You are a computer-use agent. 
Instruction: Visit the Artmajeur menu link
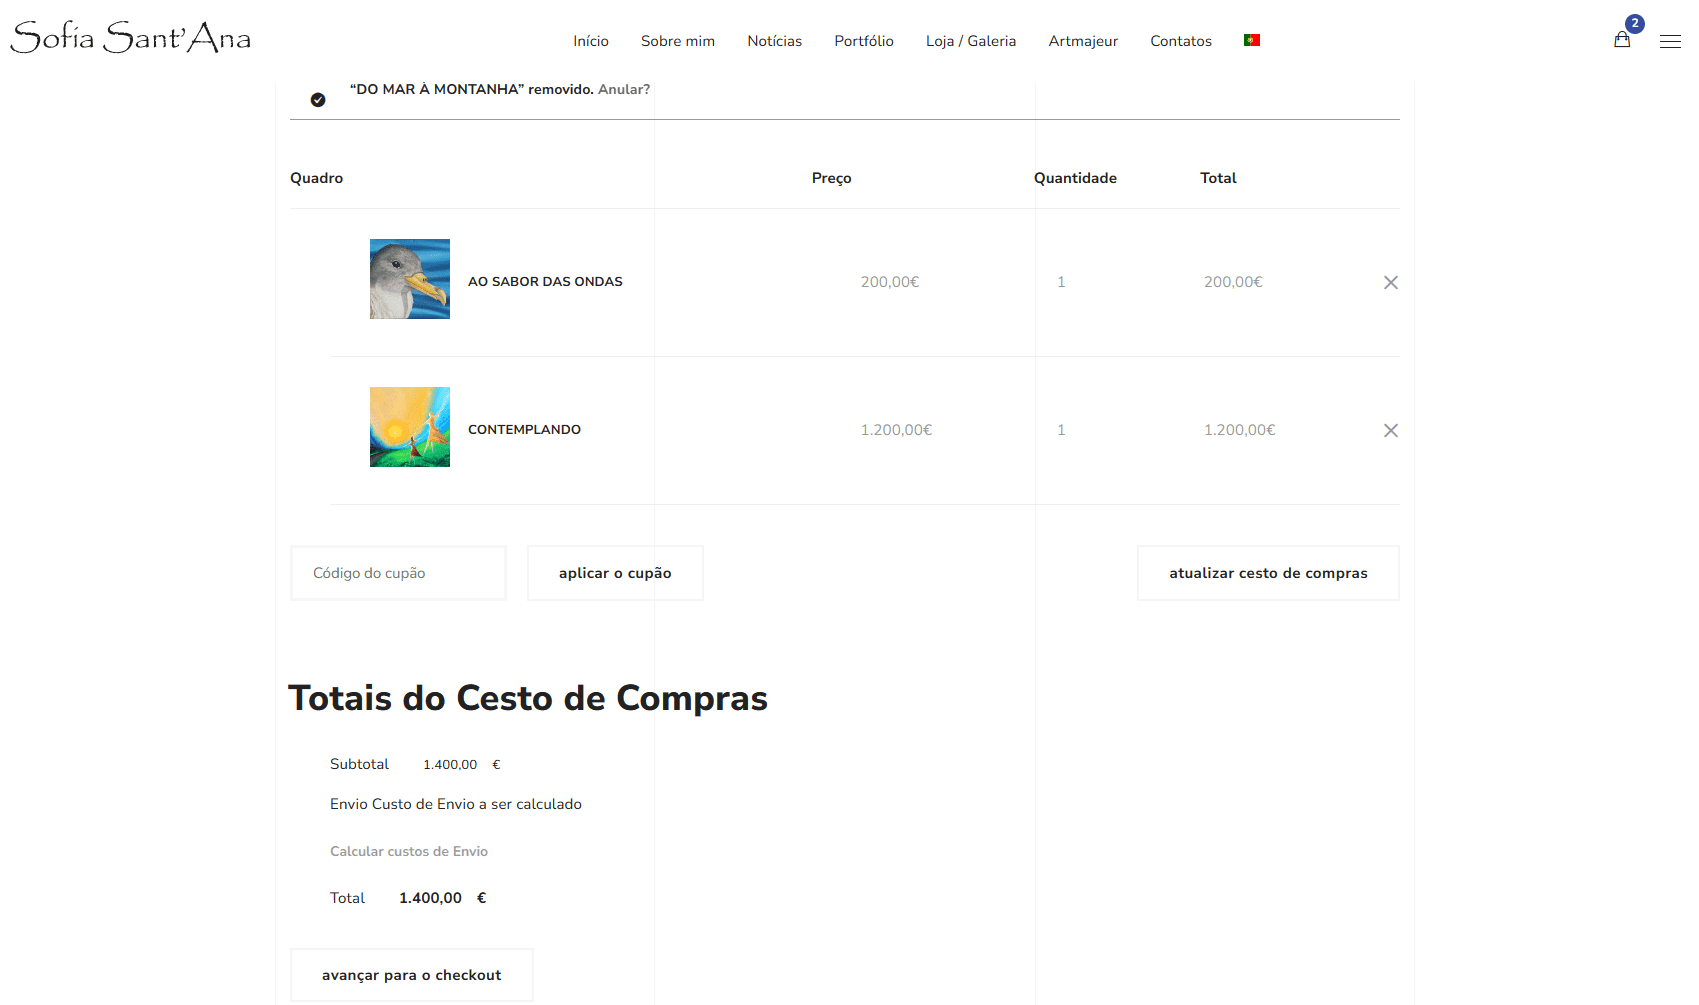pos(1082,41)
